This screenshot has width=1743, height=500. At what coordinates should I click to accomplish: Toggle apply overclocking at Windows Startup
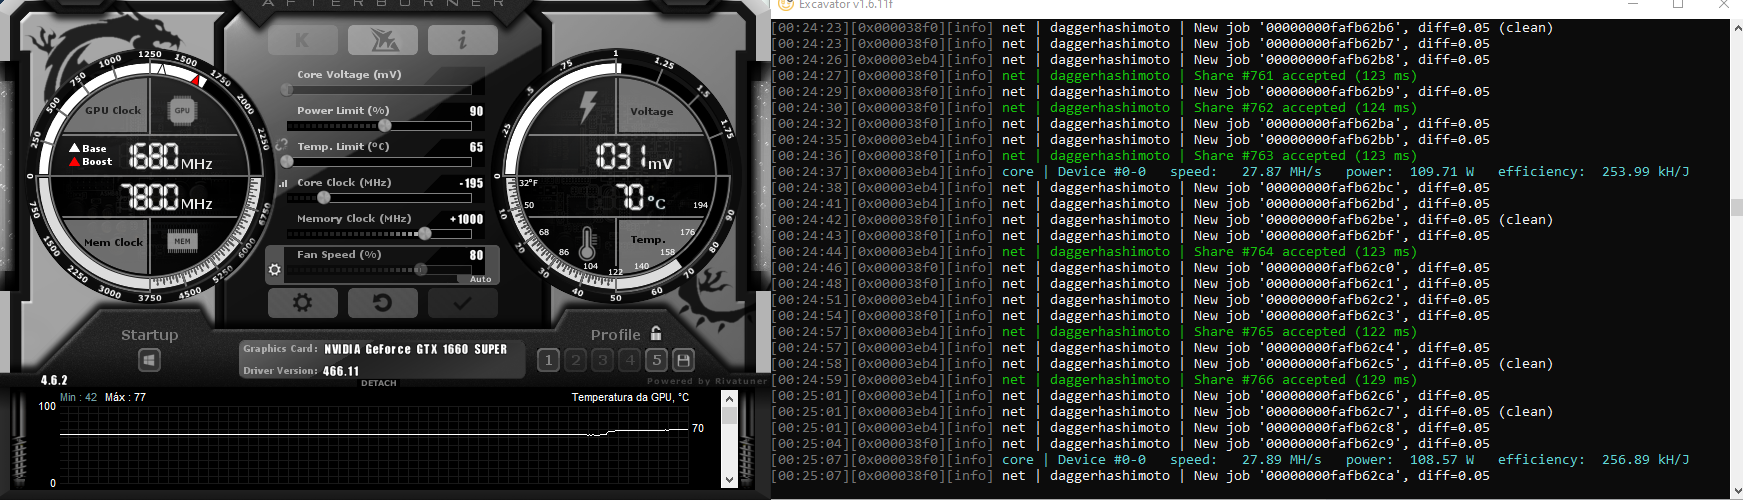149,360
